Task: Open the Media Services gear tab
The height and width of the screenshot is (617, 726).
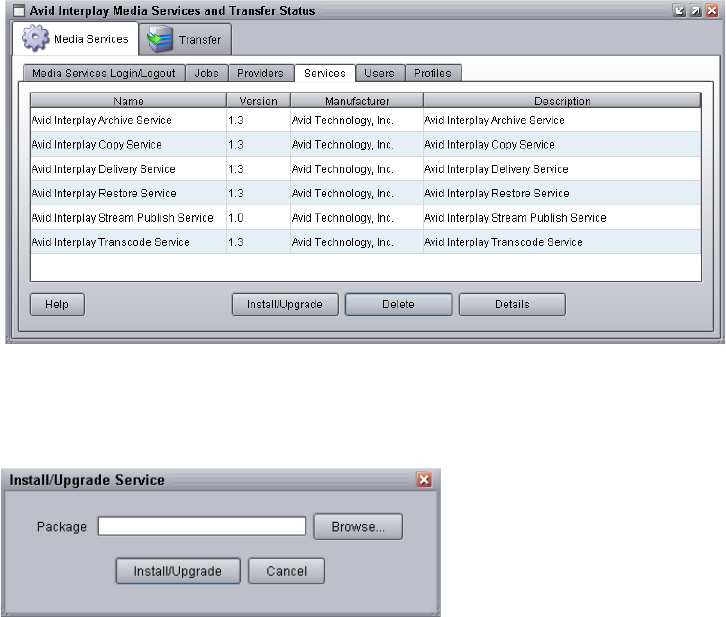Action: 75,39
